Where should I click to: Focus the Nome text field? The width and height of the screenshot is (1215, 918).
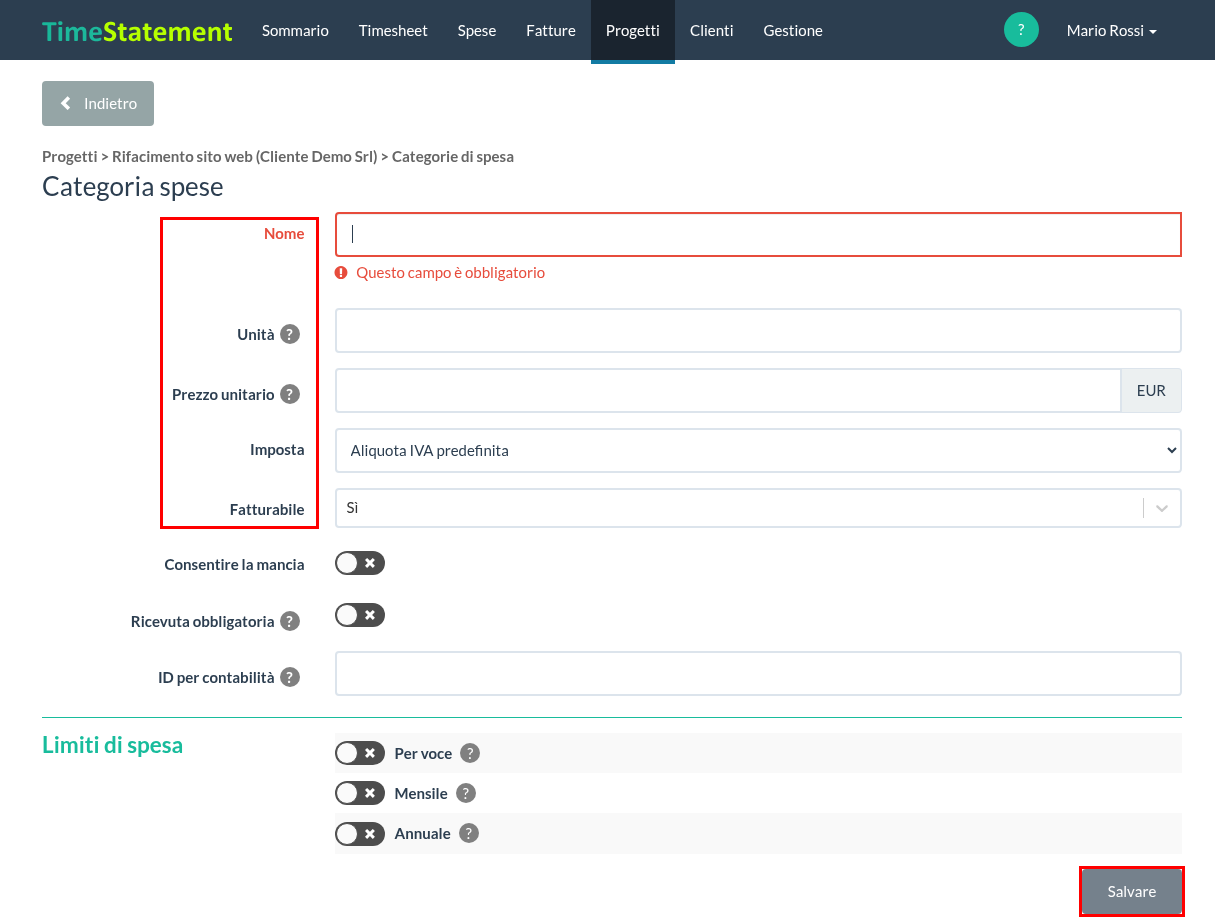click(x=758, y=234)
